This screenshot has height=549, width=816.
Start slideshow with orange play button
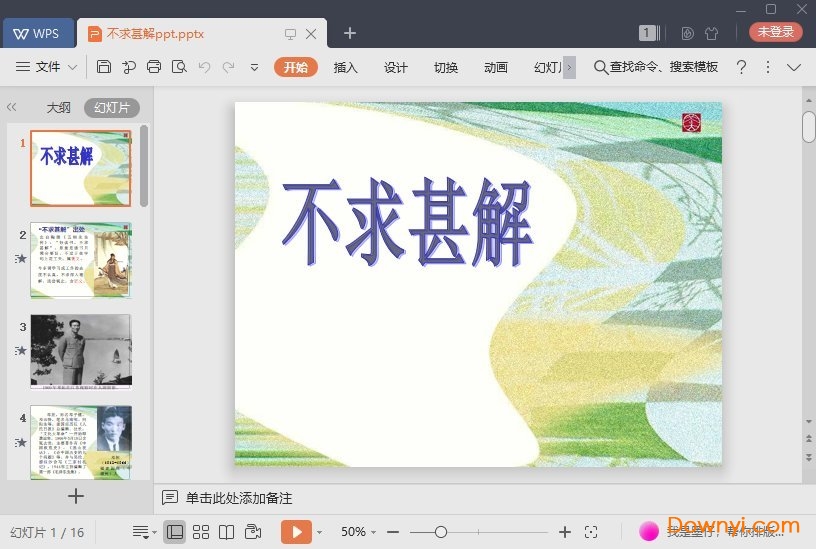point(296,532)
